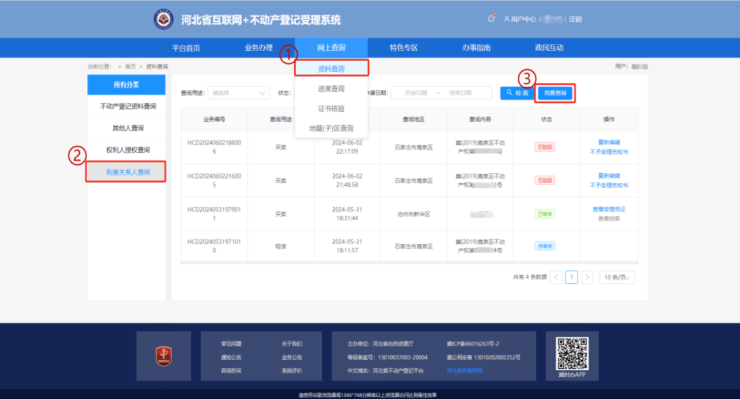Go to 平台首页 tab
Image resolution: width=740 pixels, height=399 pixels.
click(x=186, y=48)
